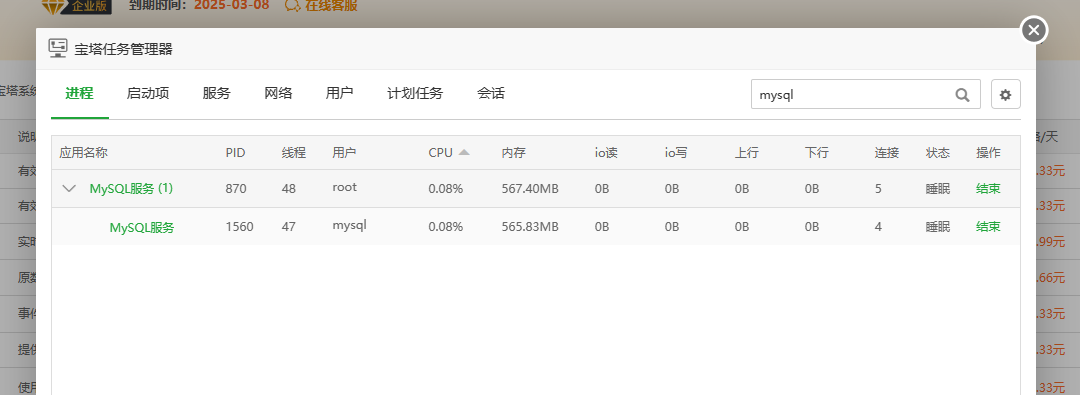Image resolution: width=1080 pixels, height=395 pixels.
Task: Click the 上行 column header
Action: (x=747, y=153)
